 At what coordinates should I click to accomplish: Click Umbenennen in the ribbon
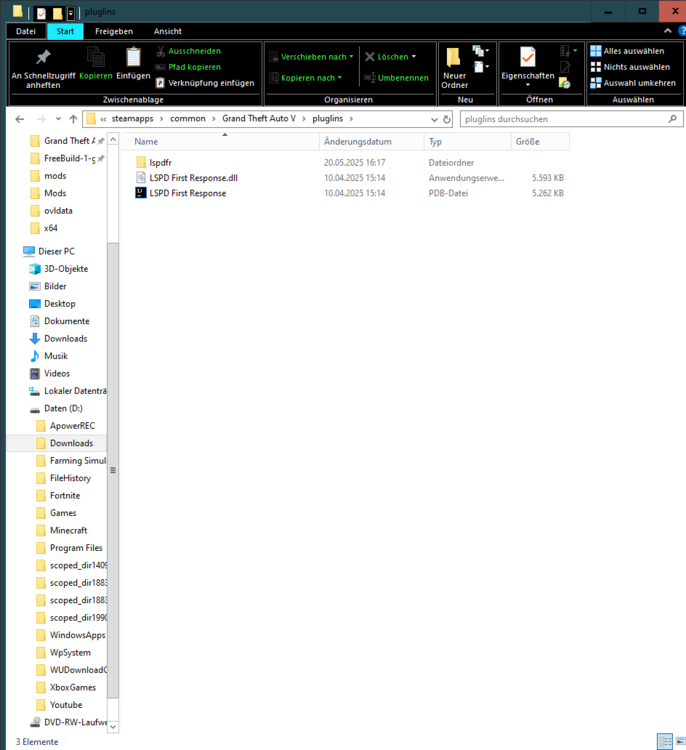397,78
